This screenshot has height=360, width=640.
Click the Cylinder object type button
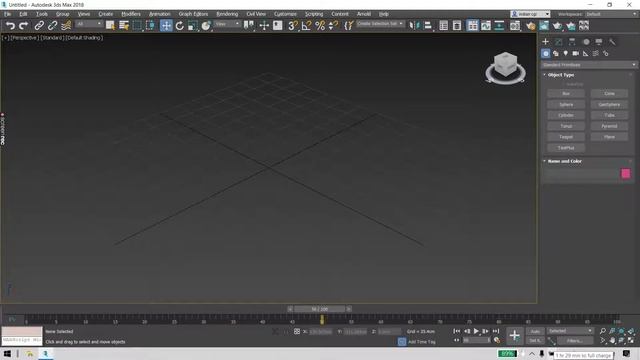pyautogui.click(x=566, y=115)
